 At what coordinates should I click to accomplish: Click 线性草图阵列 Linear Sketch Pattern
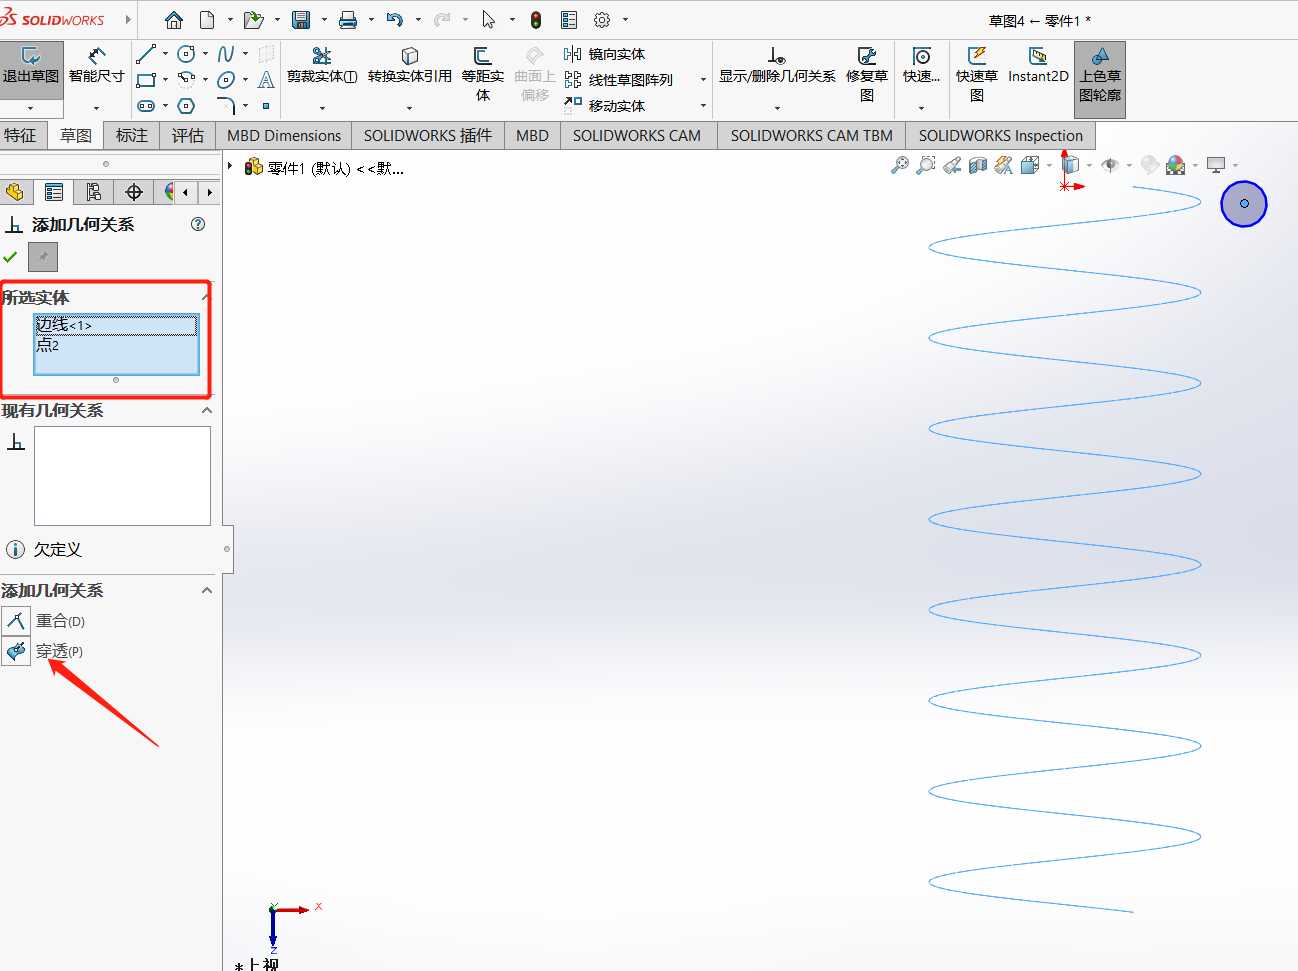pyautogui.click(x=619, y=80)
